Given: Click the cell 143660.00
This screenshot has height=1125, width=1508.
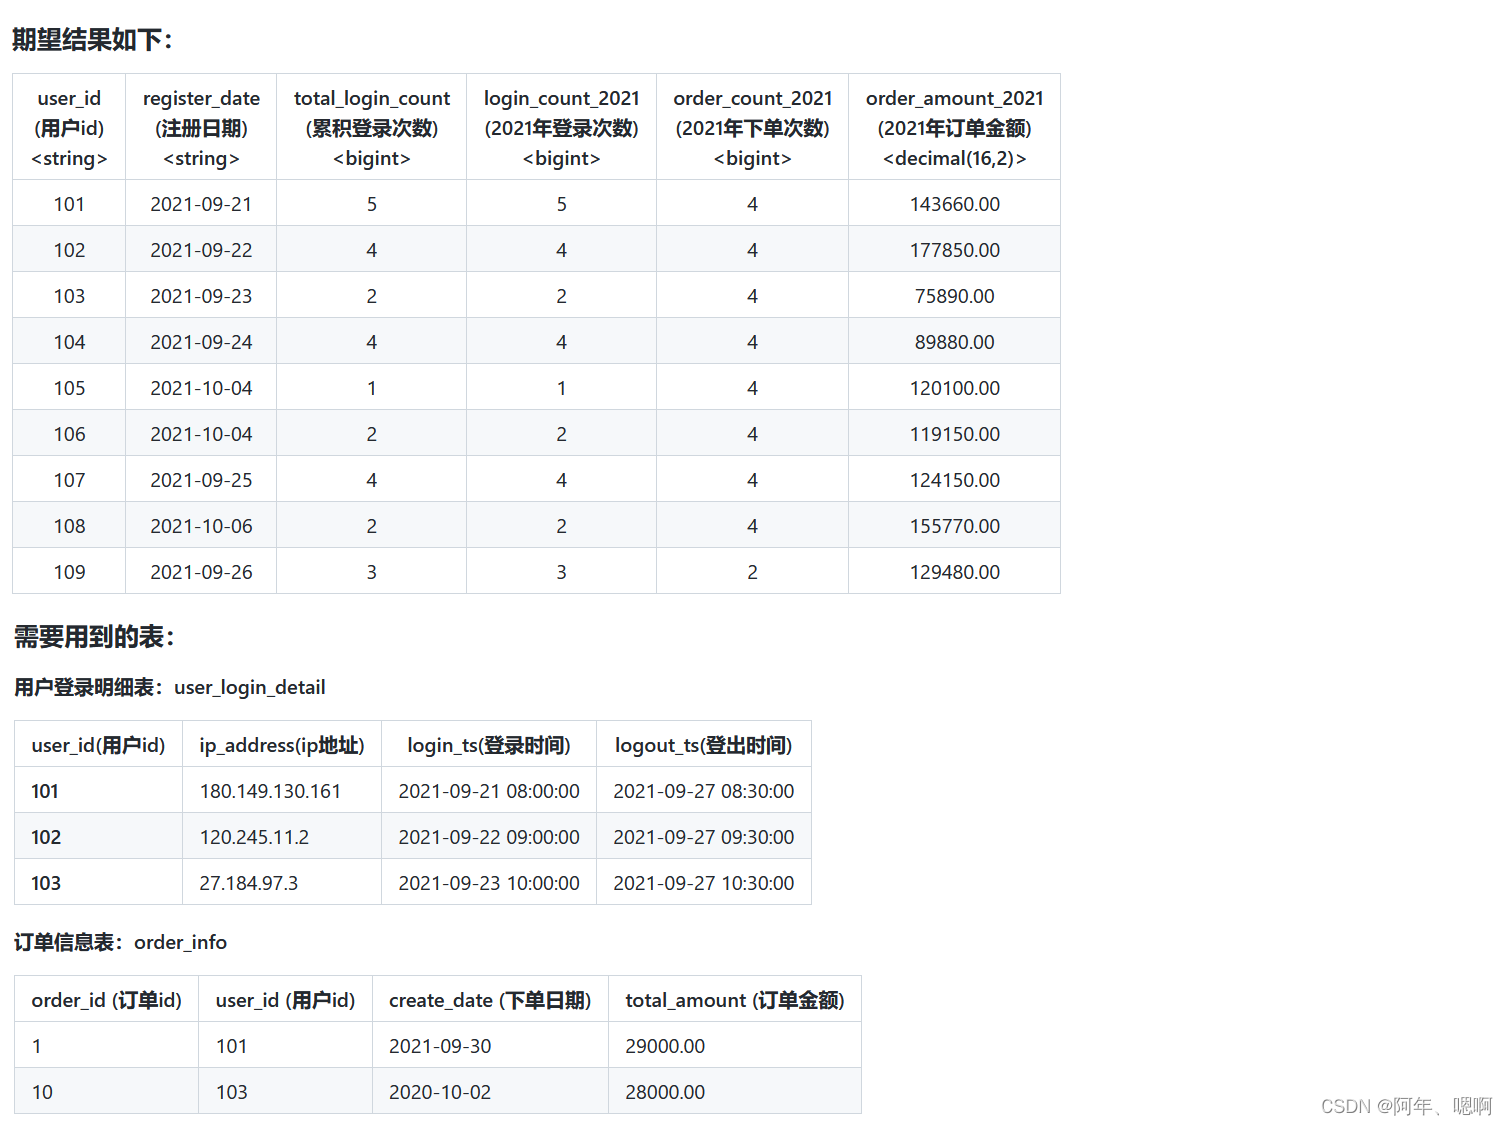Looking at the screenshot, I should [x=955, y=204].
